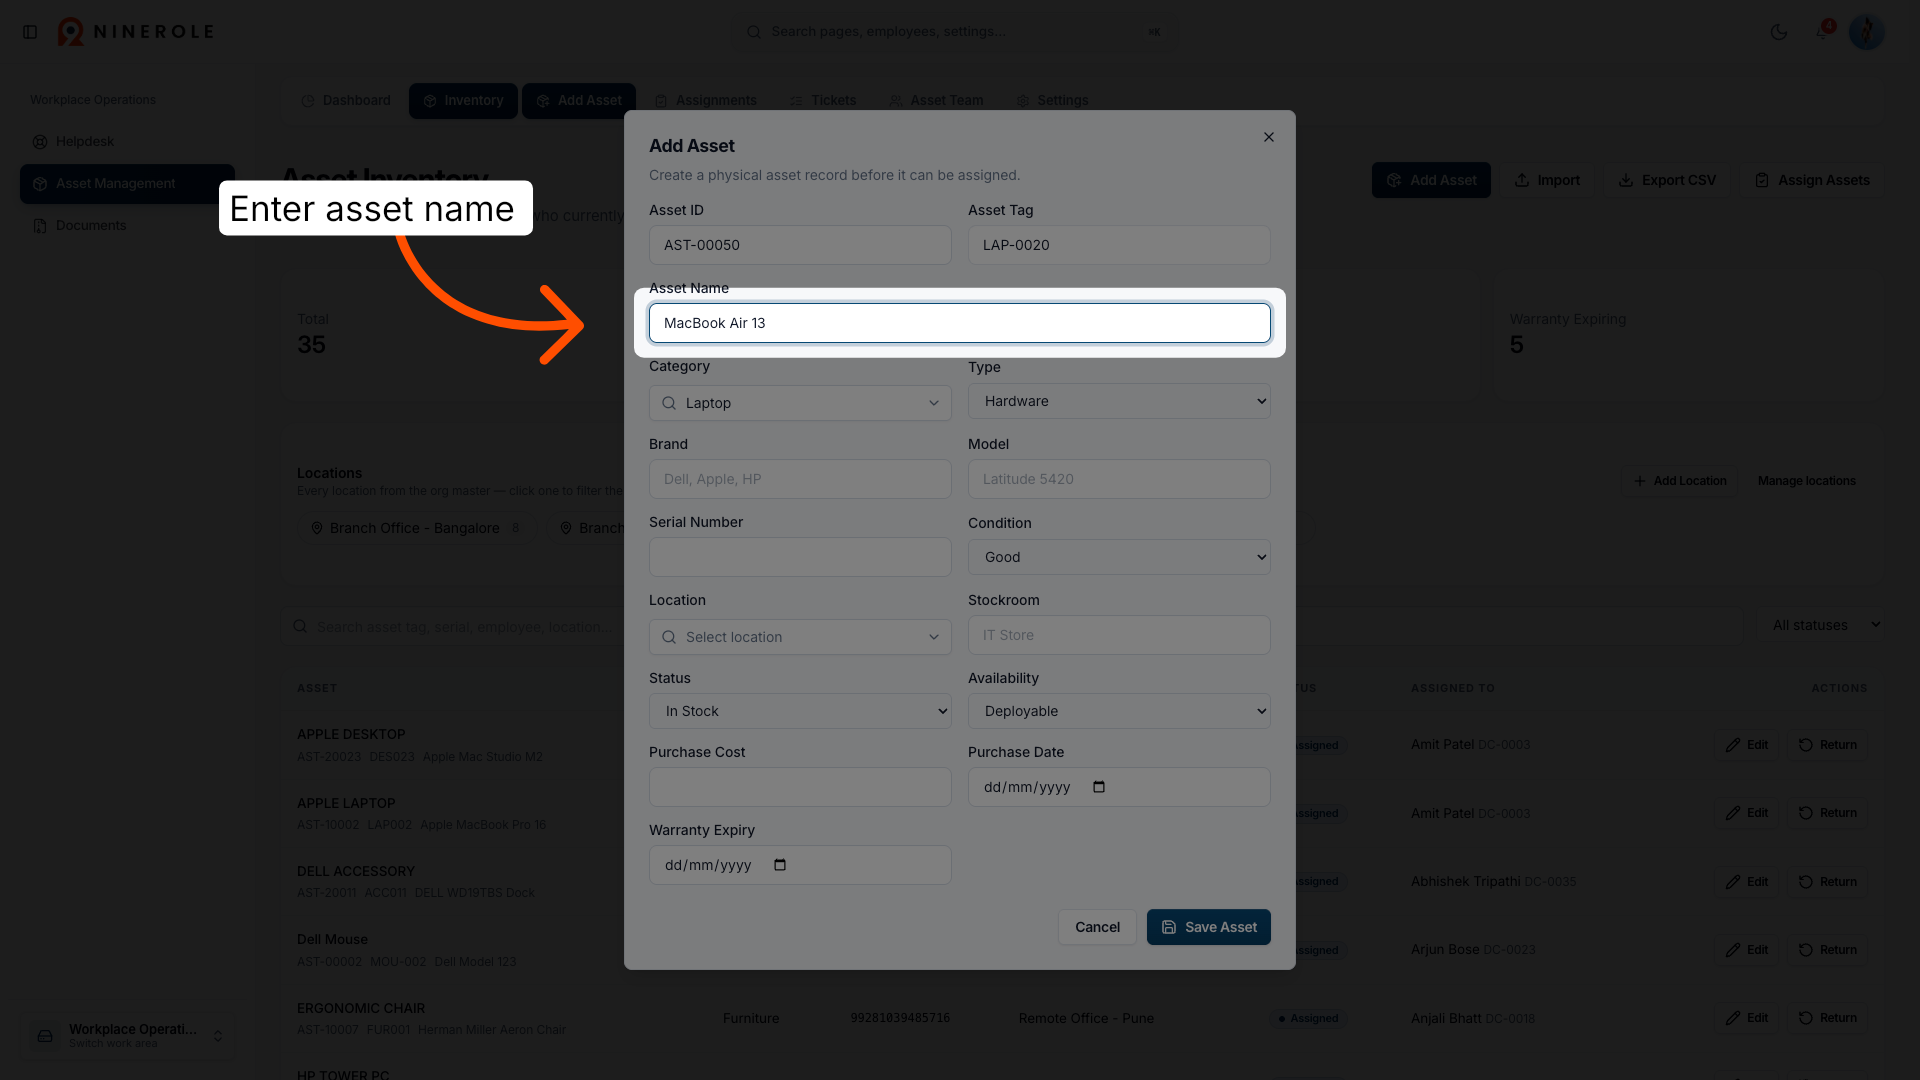Screen dimensions: 1920x1080
Task: Click Edit for the Anjali Bhatt row
Action: coord(1747,1018)
